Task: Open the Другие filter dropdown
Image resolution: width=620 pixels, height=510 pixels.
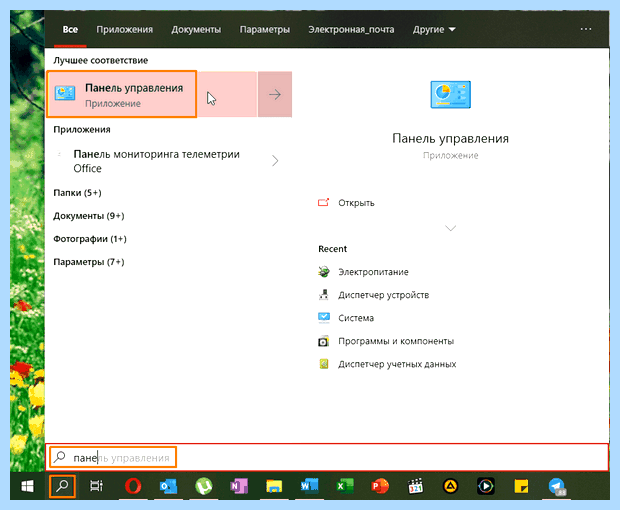Action: [x=434, y=30]
